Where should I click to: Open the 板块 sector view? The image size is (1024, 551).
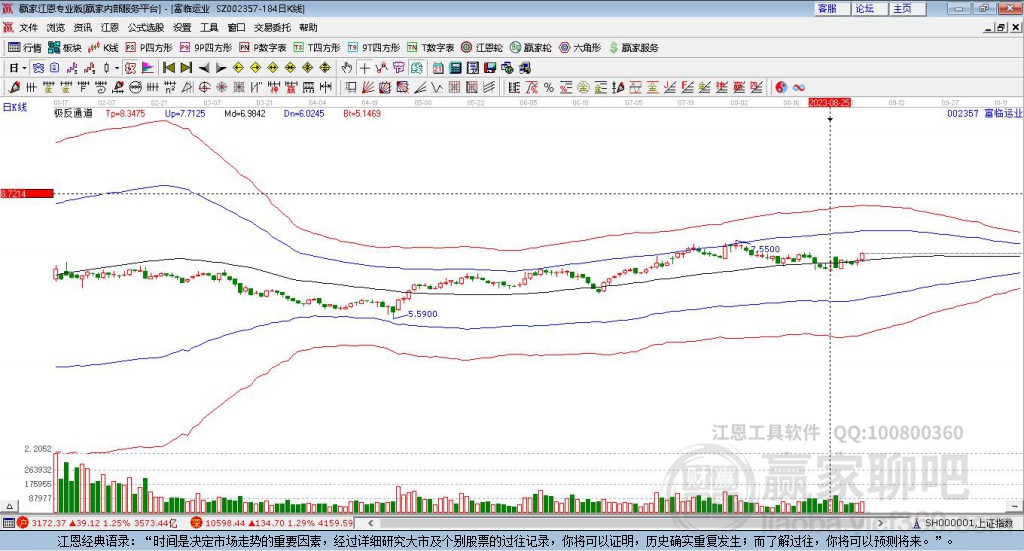[65, 48]
